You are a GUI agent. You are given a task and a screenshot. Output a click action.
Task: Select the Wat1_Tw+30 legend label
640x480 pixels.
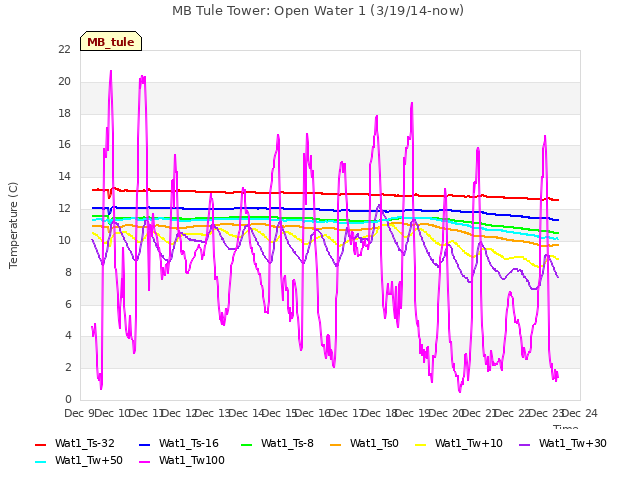(573, 443)
